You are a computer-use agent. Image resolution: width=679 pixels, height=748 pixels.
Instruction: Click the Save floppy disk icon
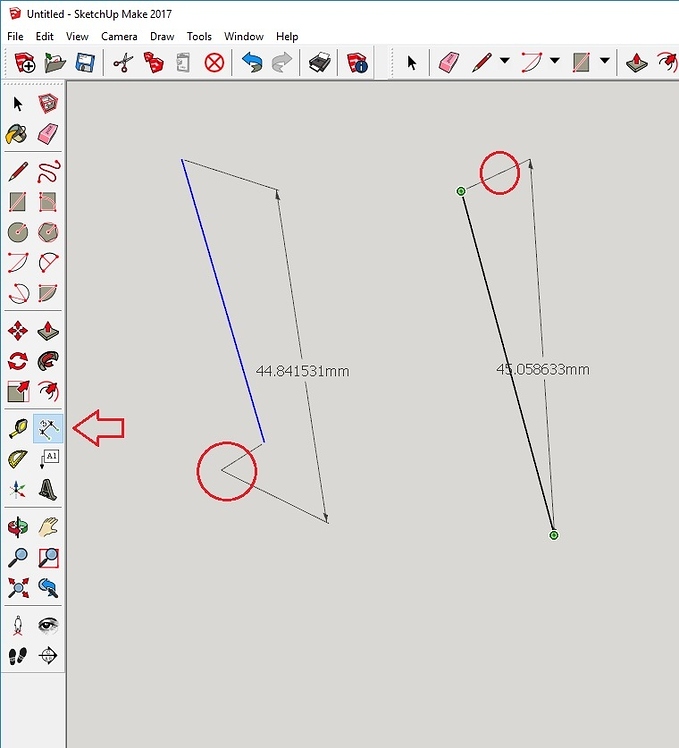85,62
